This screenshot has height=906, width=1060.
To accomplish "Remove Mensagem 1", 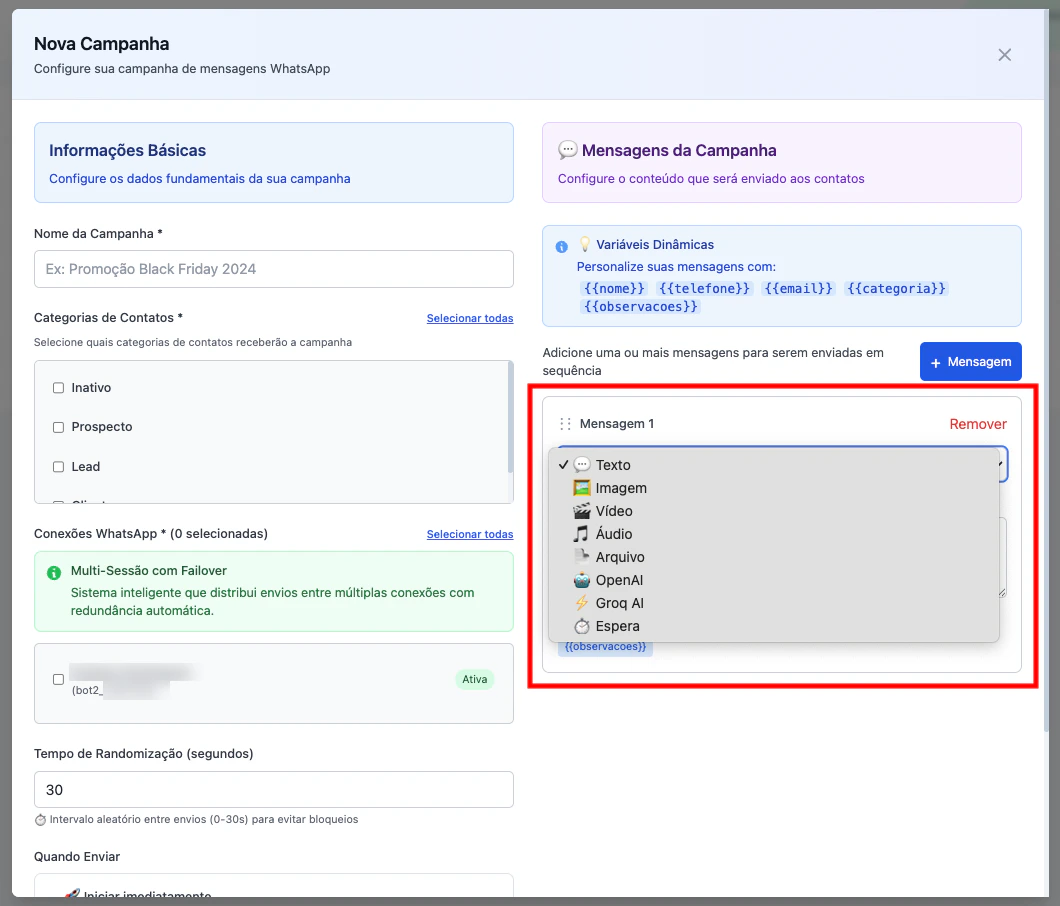I will click(978, 424).
